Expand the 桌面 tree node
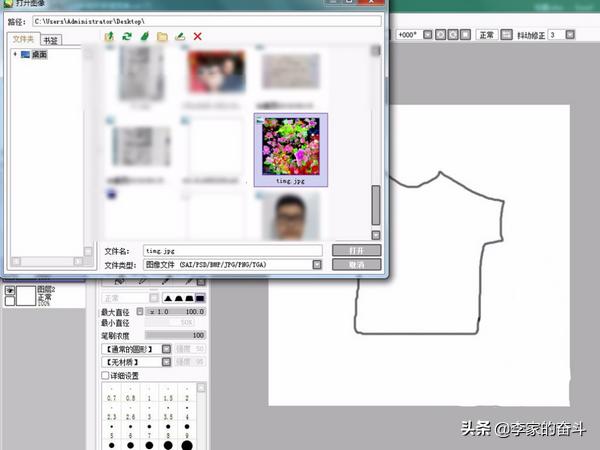The image size is (600, 450). 14,55
